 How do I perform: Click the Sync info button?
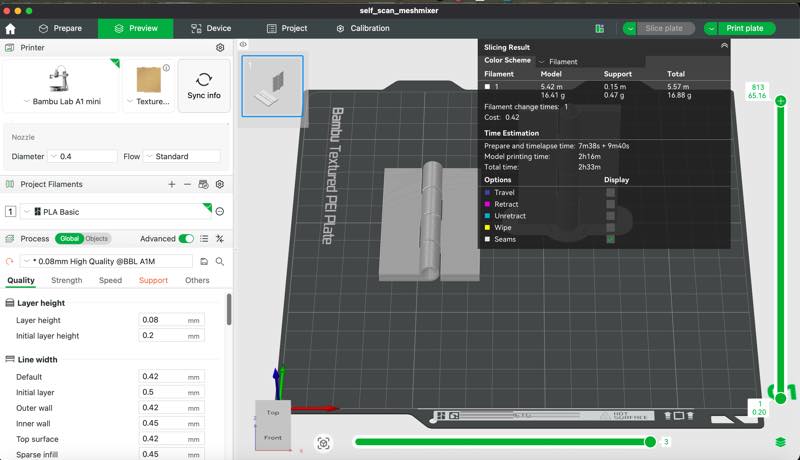pos(204,86)
